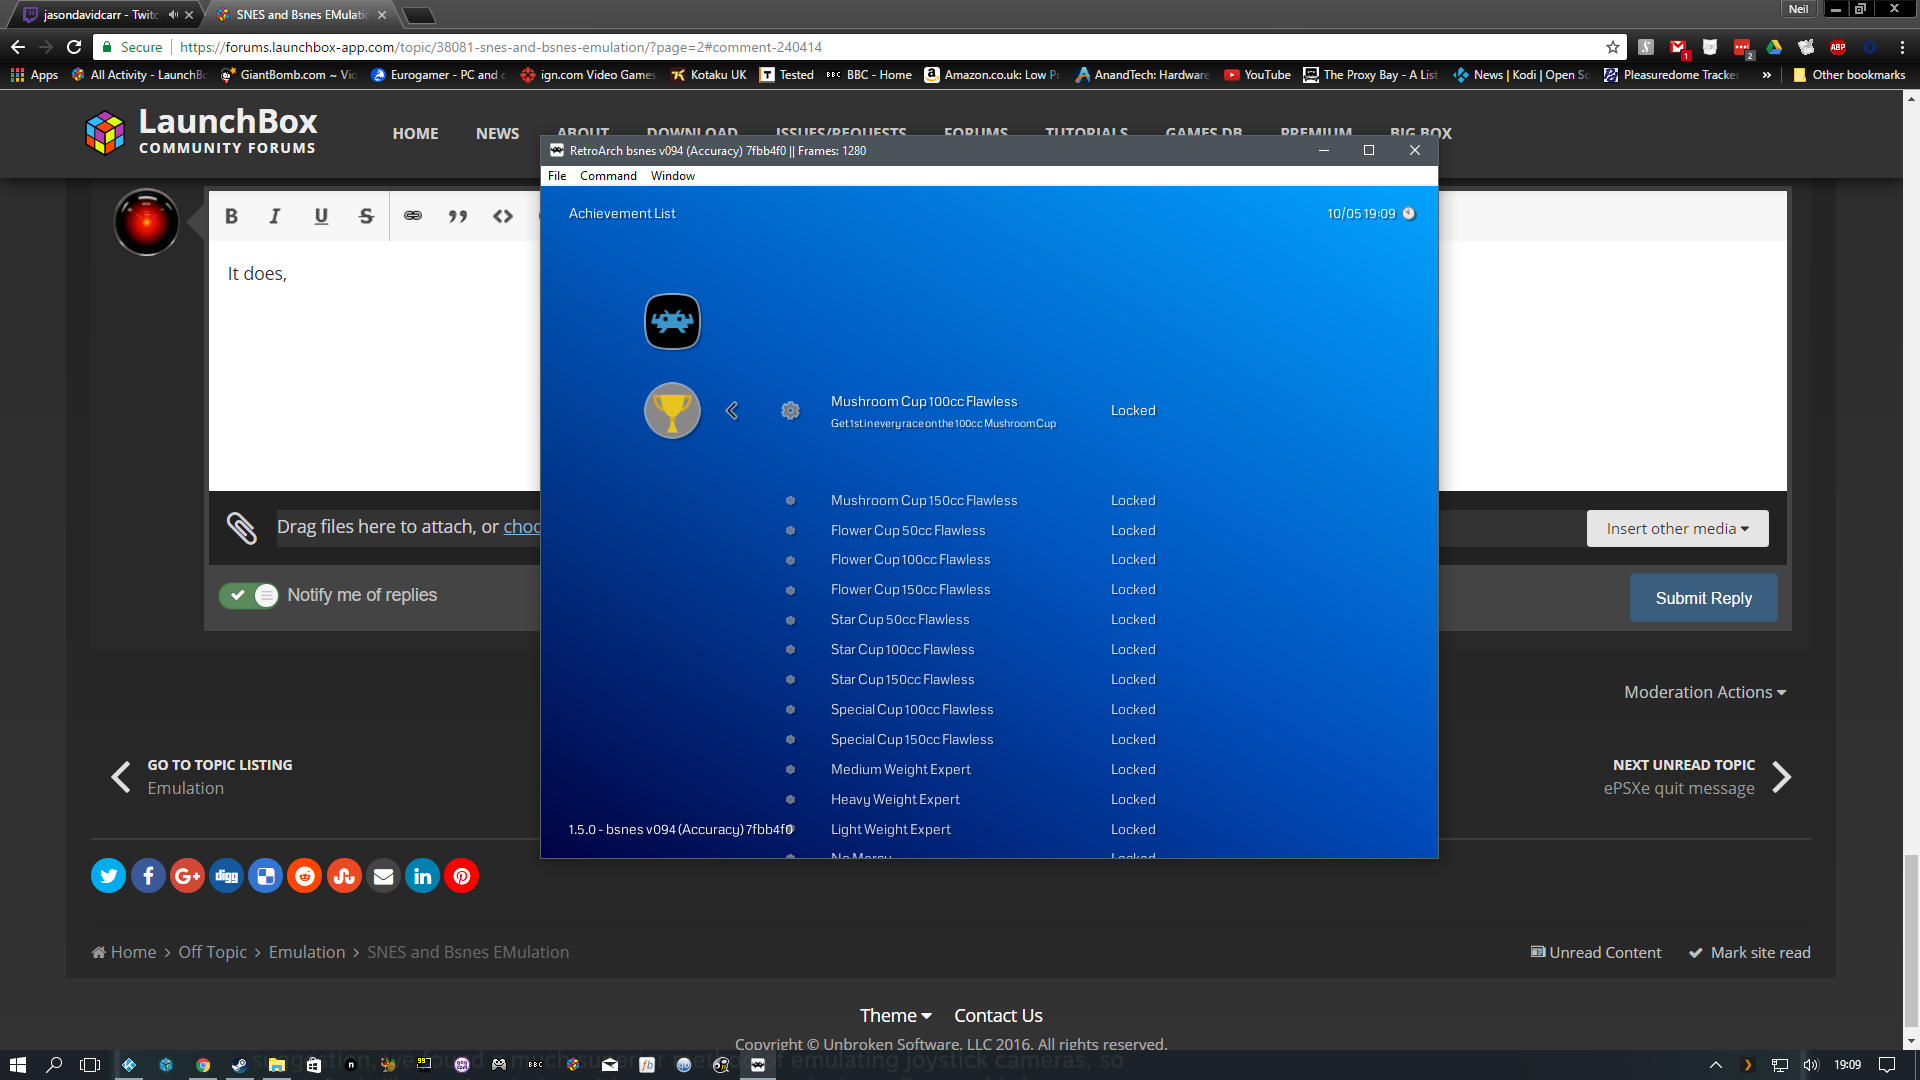The width and height of the screenshot is (1920, 1080).
Task: Click Home breadcrumb link
Action: click(x=124, y=953)
